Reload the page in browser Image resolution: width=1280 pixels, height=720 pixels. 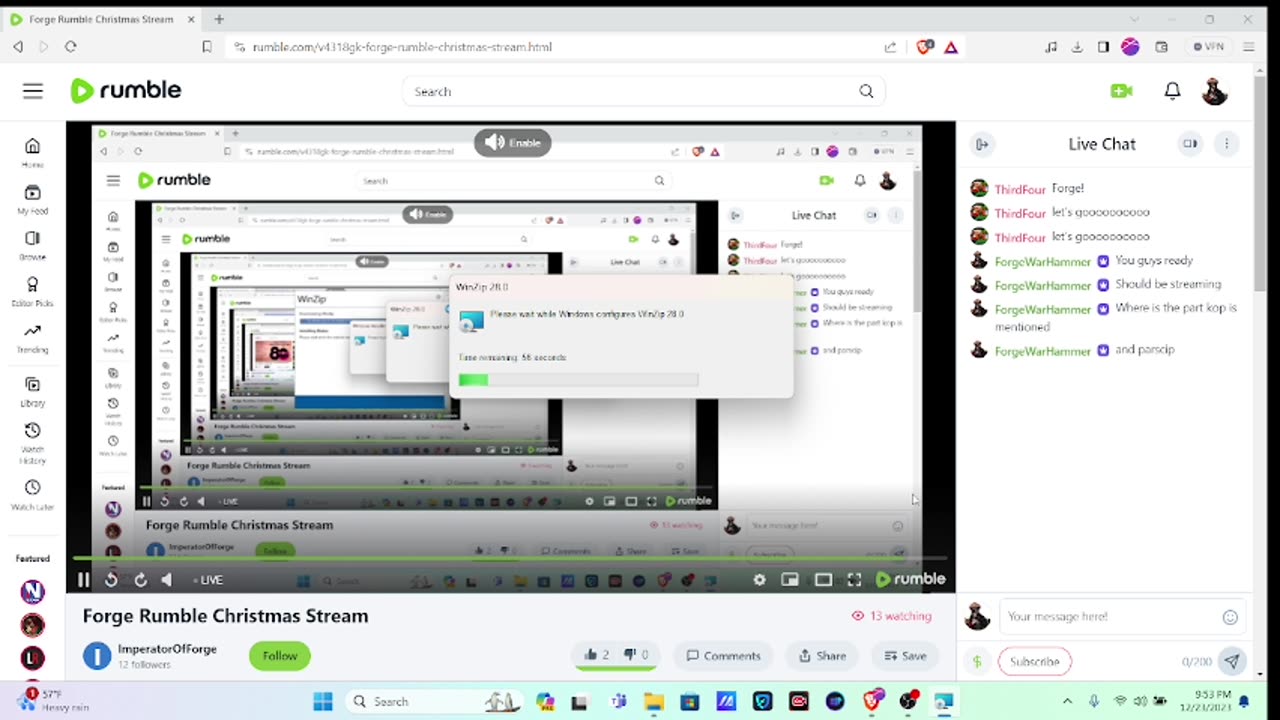pyautogui.click(x=70, y=47)
